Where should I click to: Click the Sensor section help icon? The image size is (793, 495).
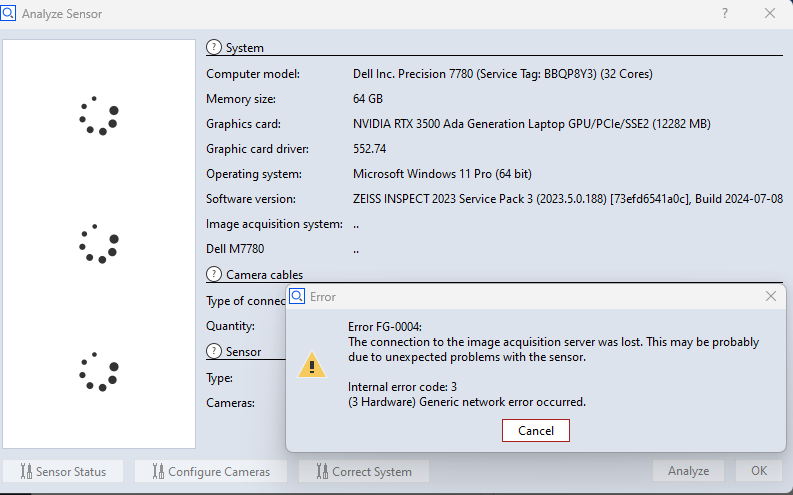(214, 351)
